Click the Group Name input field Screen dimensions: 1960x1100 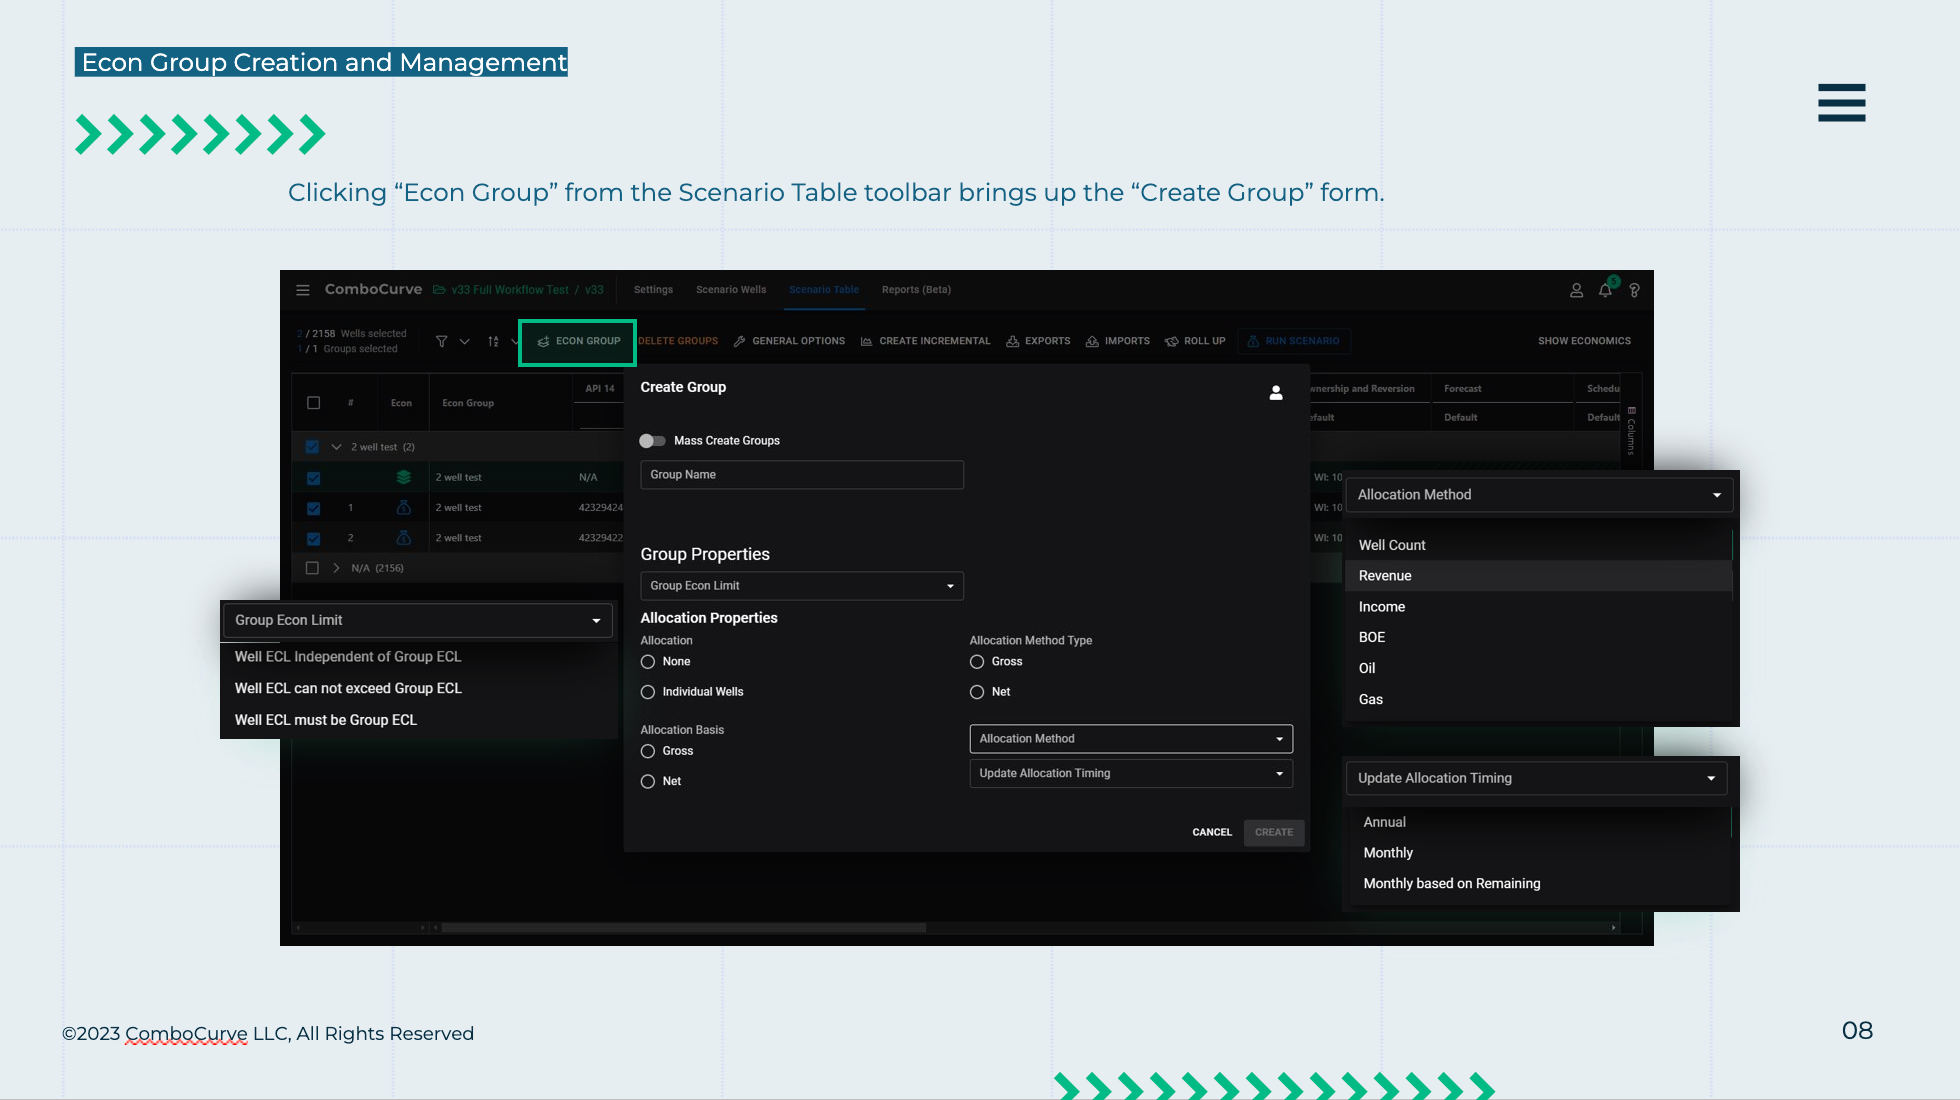point(801,475)
